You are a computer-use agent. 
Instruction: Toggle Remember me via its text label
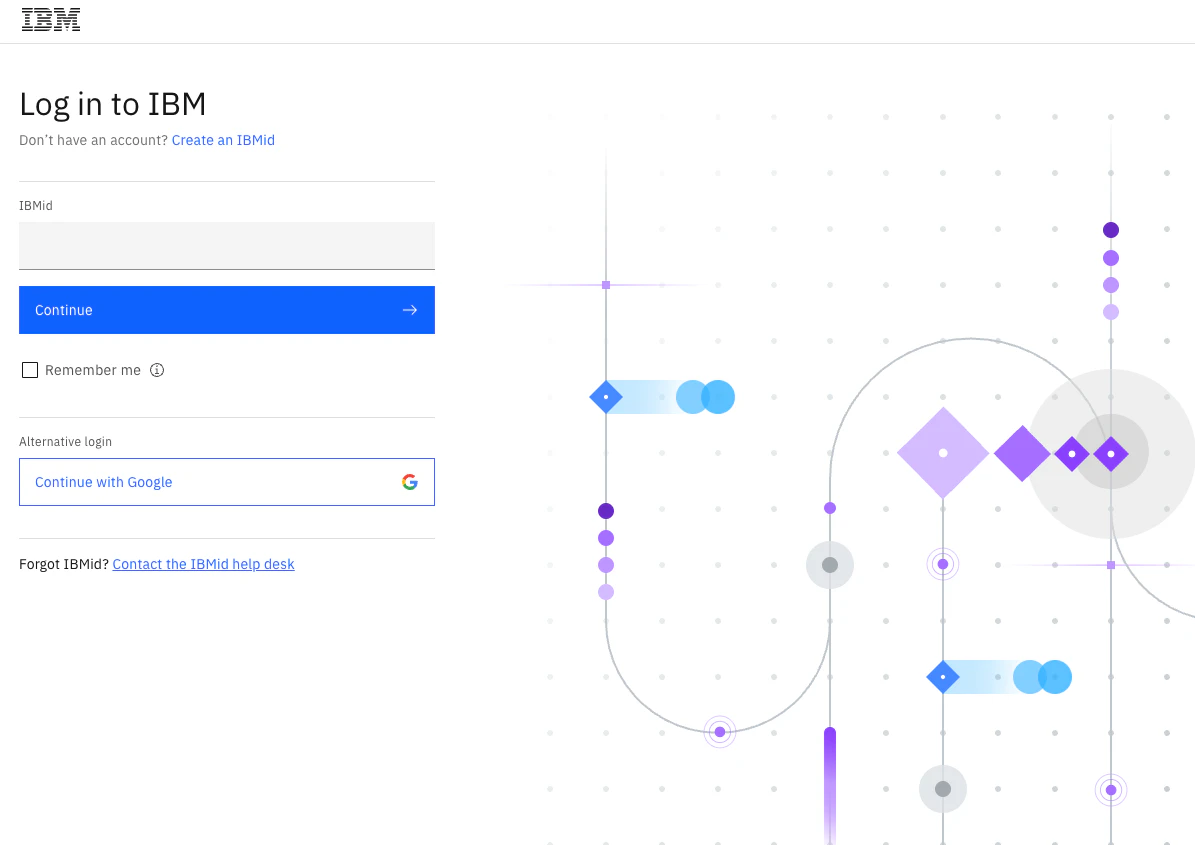[x=93, y=370]
